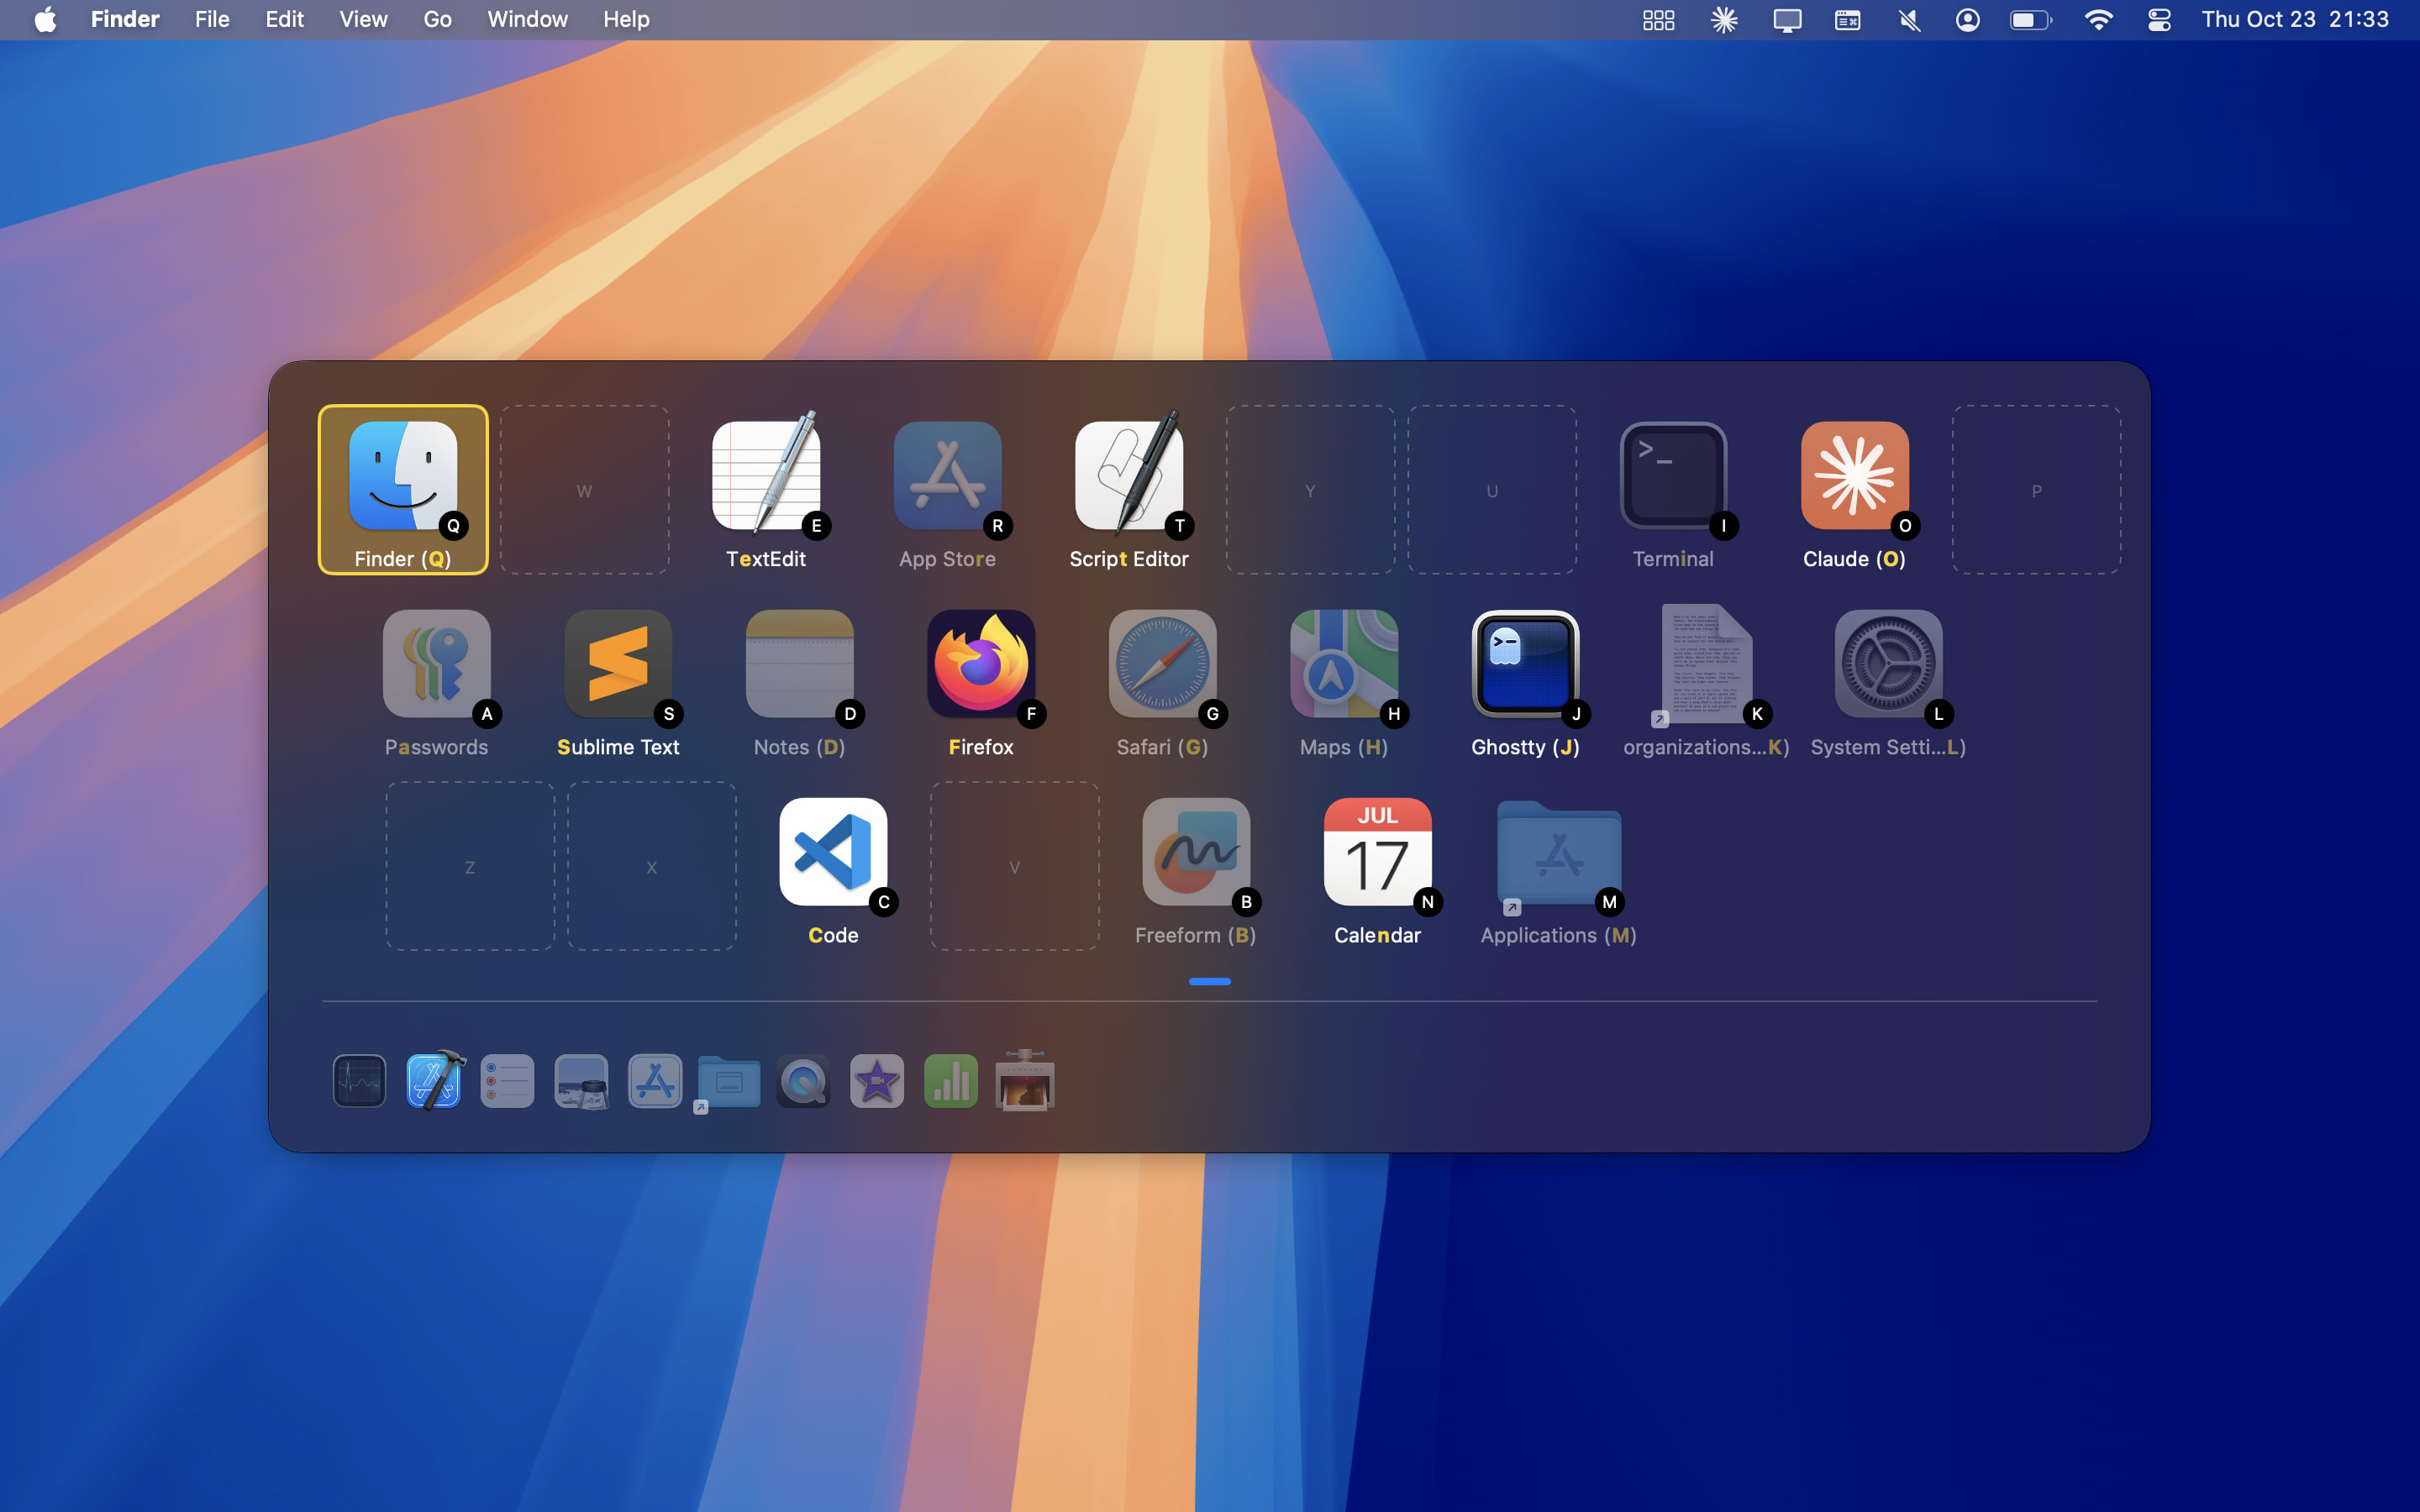
Task: Launch QuickTime Player from bottom row
Action: coord(803,1081)
